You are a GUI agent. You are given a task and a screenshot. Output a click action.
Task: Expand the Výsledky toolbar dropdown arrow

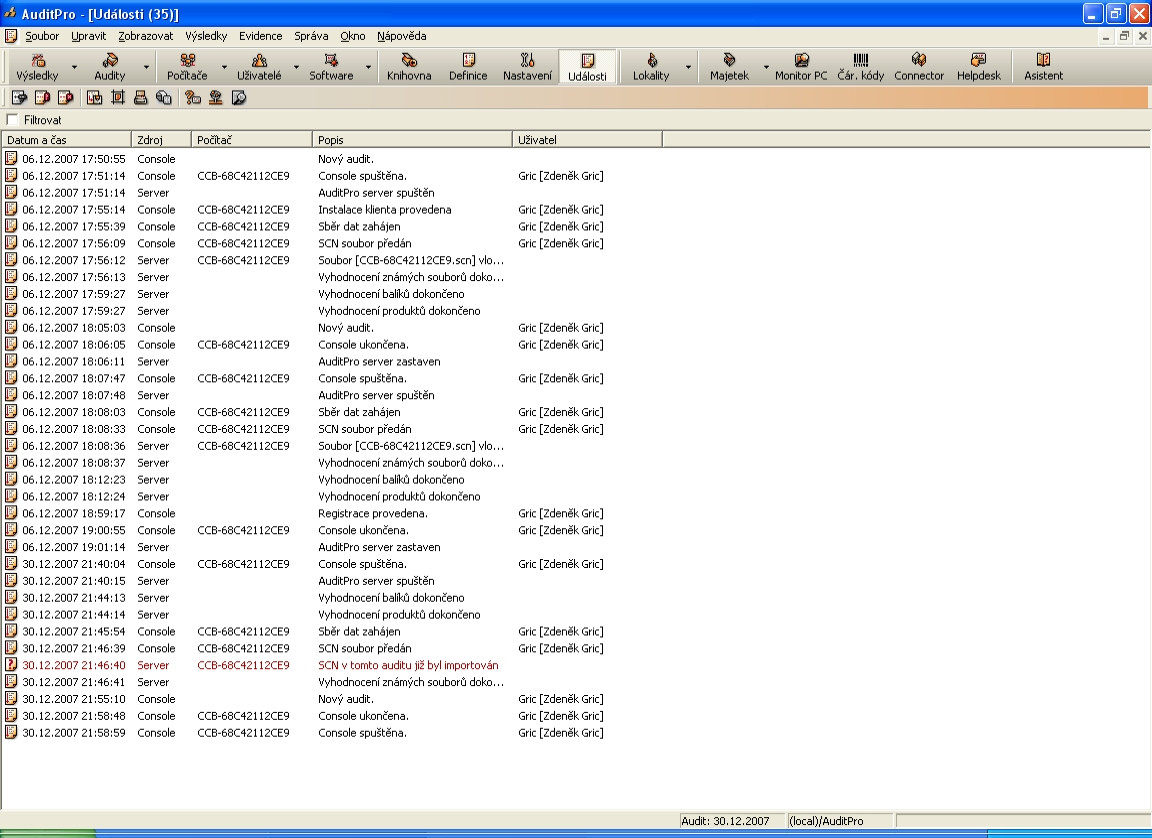point(73,67)
